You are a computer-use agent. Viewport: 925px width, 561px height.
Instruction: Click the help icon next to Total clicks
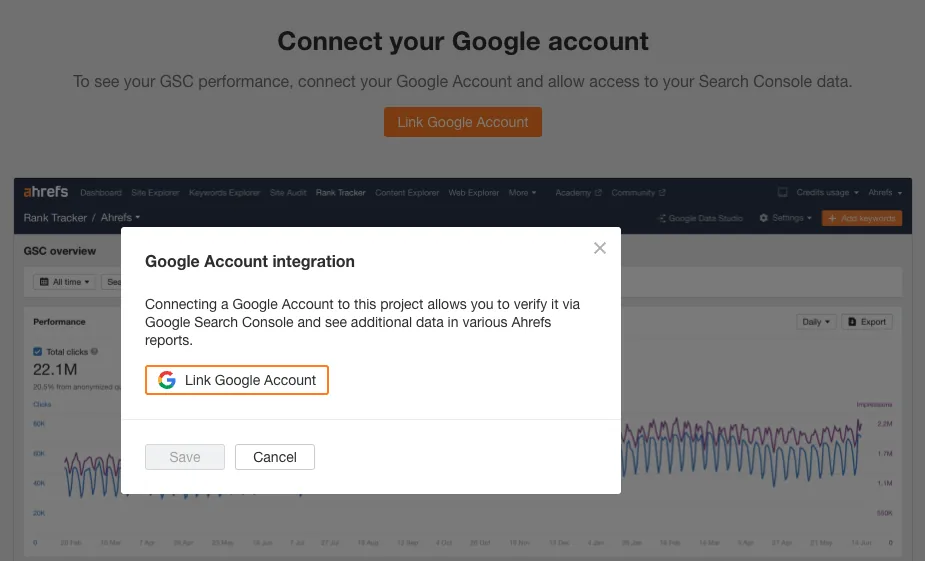(x=94, y=352)
